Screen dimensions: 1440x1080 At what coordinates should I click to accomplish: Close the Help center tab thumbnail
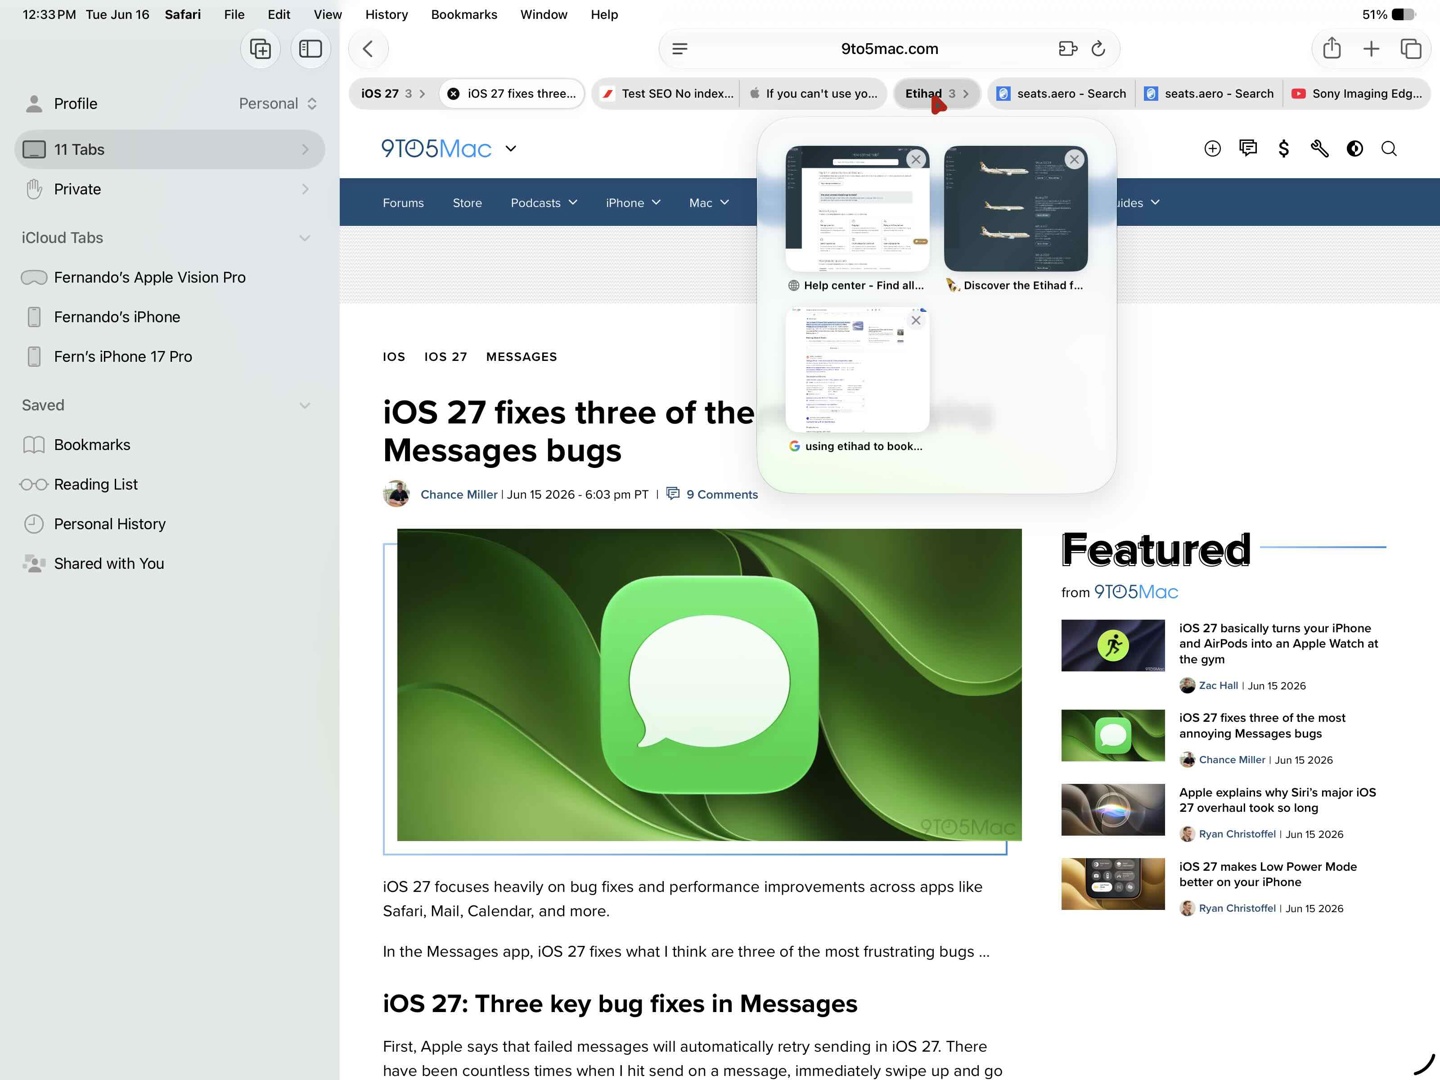(916, 159)
